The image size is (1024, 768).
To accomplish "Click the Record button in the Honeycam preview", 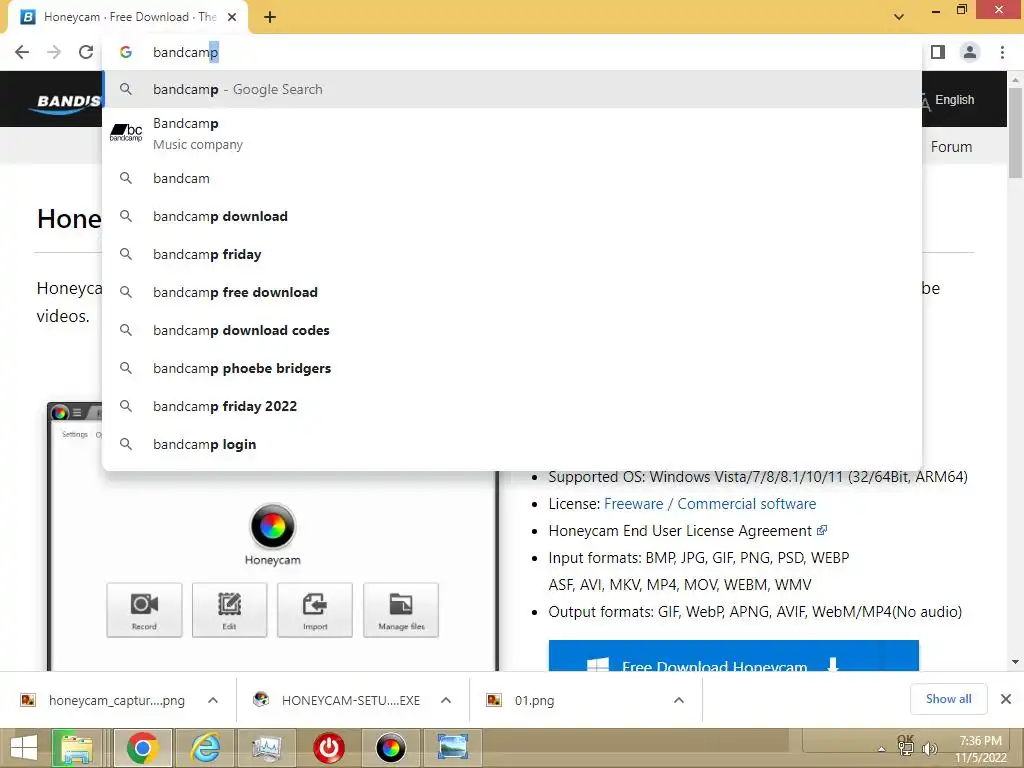I will pos(144,610).
